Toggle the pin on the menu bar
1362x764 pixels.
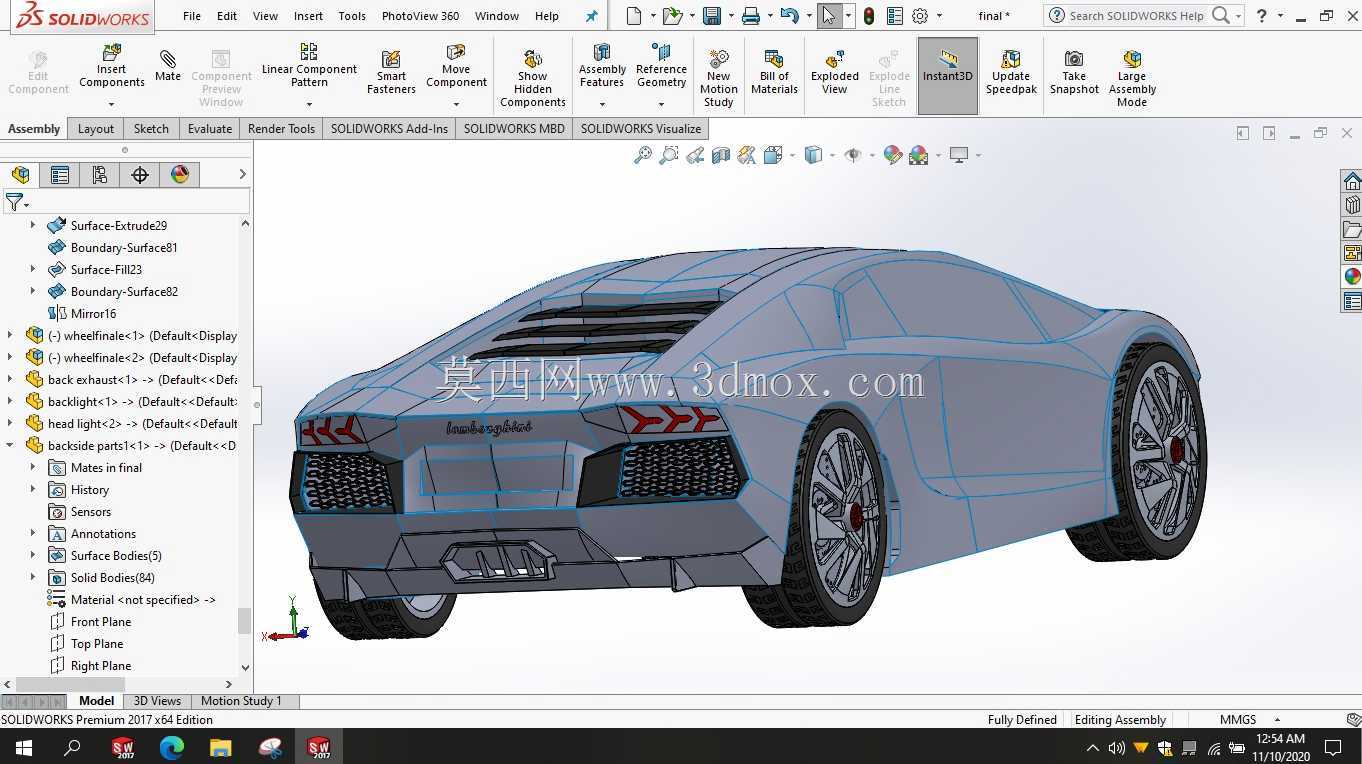(x=591, y=16)
